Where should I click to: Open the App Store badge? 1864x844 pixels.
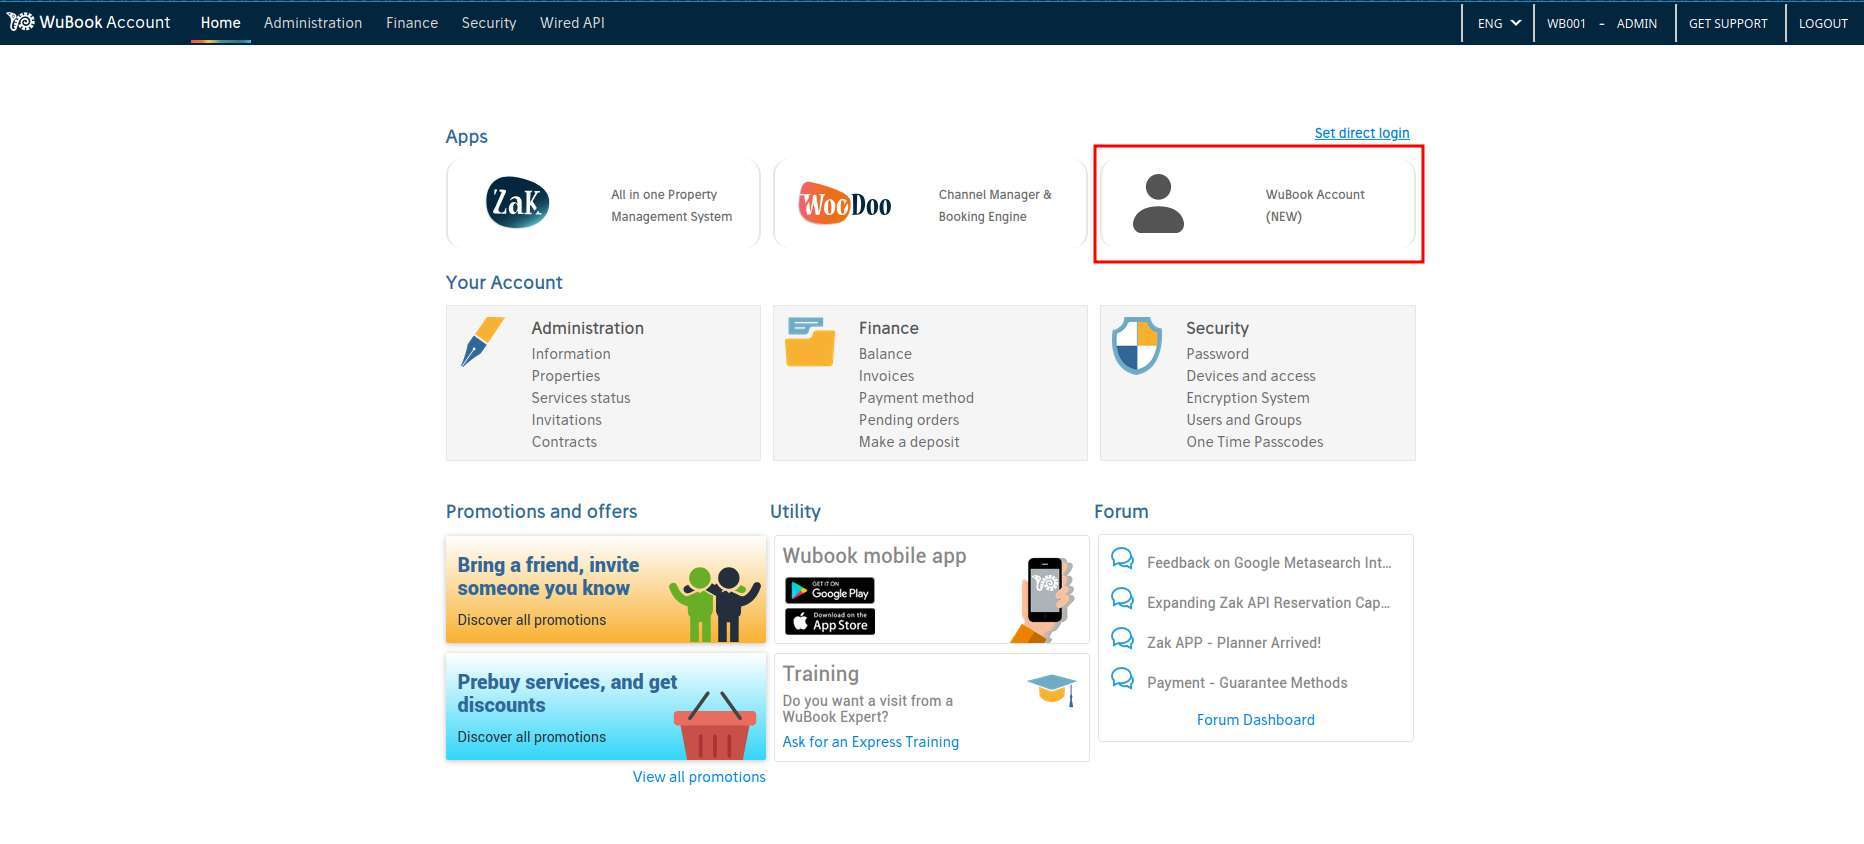[830, 622]
